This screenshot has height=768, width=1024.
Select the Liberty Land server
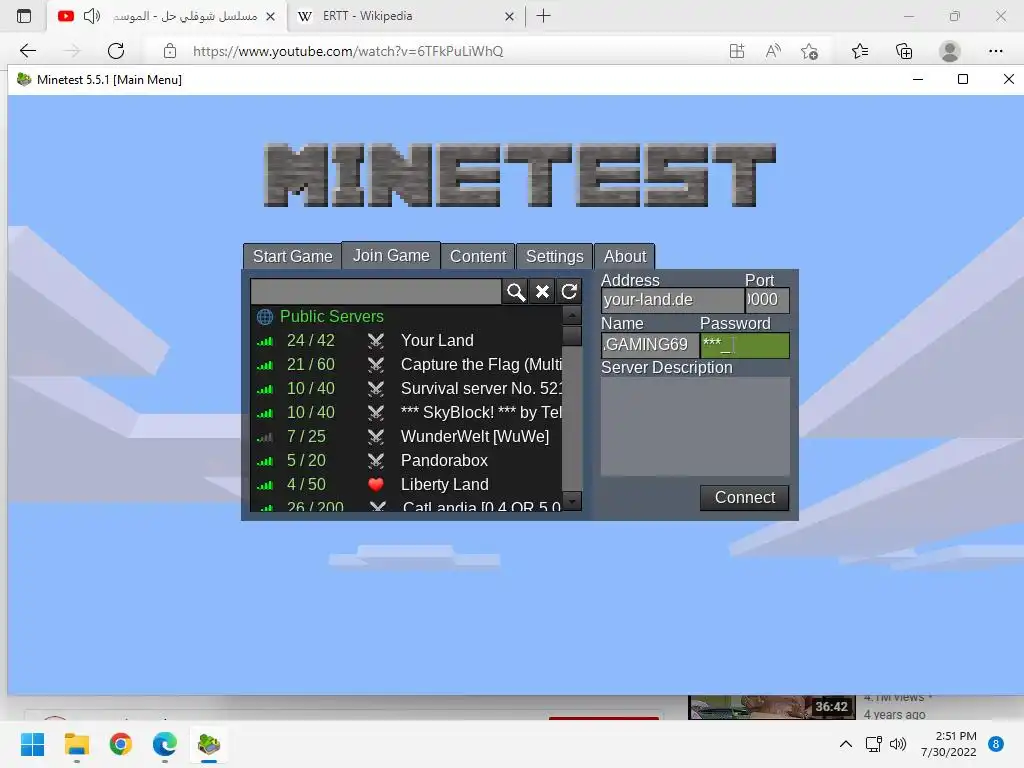pyautogui.click(x=406, y=485)
